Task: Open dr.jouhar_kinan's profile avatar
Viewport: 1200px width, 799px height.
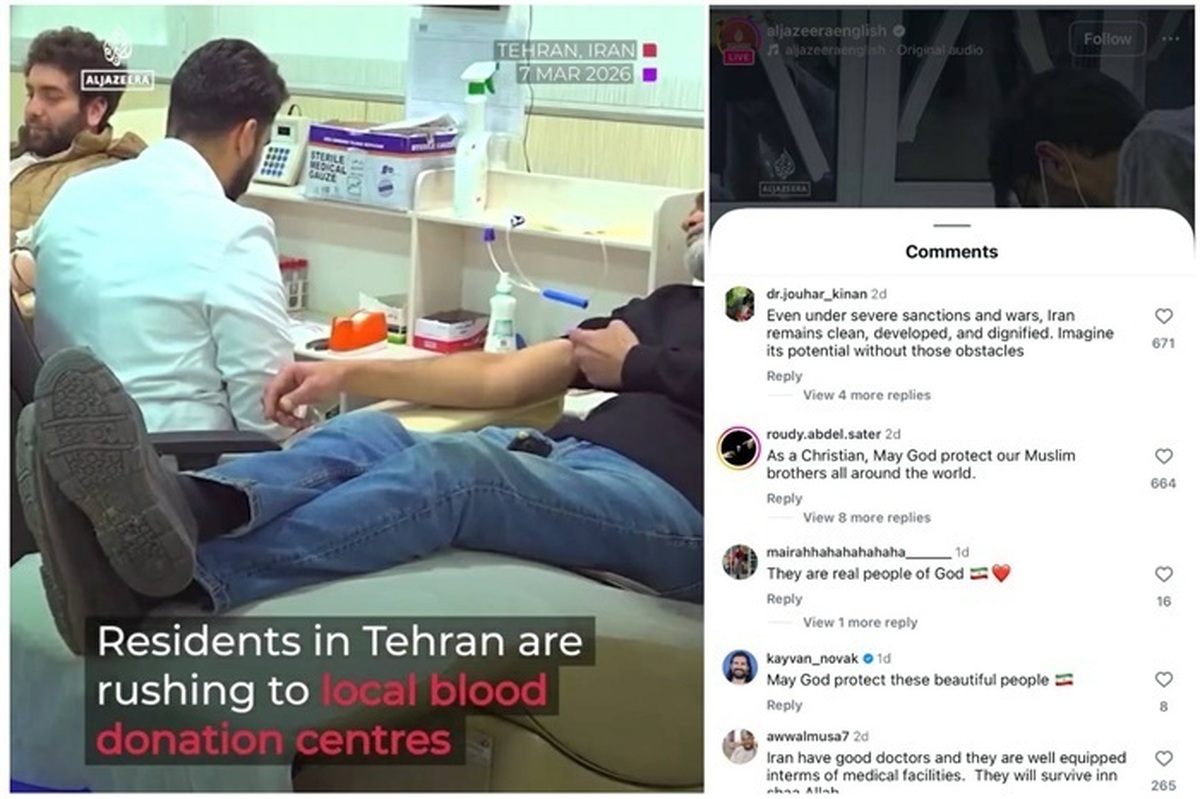Action: pos(740,303)
